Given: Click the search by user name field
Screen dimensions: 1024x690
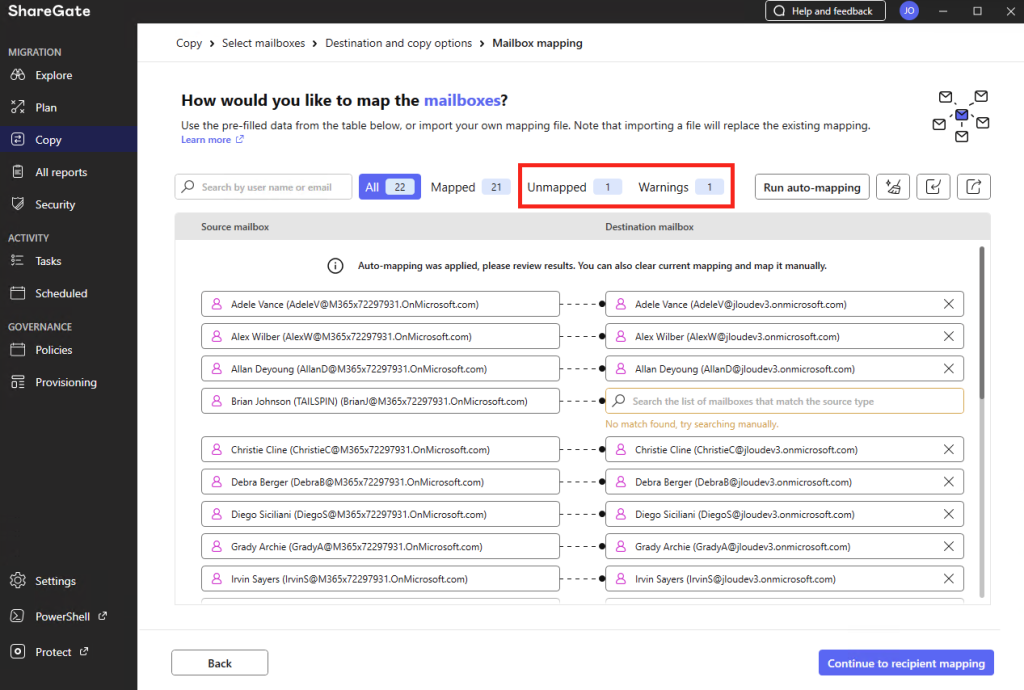Looking at the screenshot, I should point(263,187).
